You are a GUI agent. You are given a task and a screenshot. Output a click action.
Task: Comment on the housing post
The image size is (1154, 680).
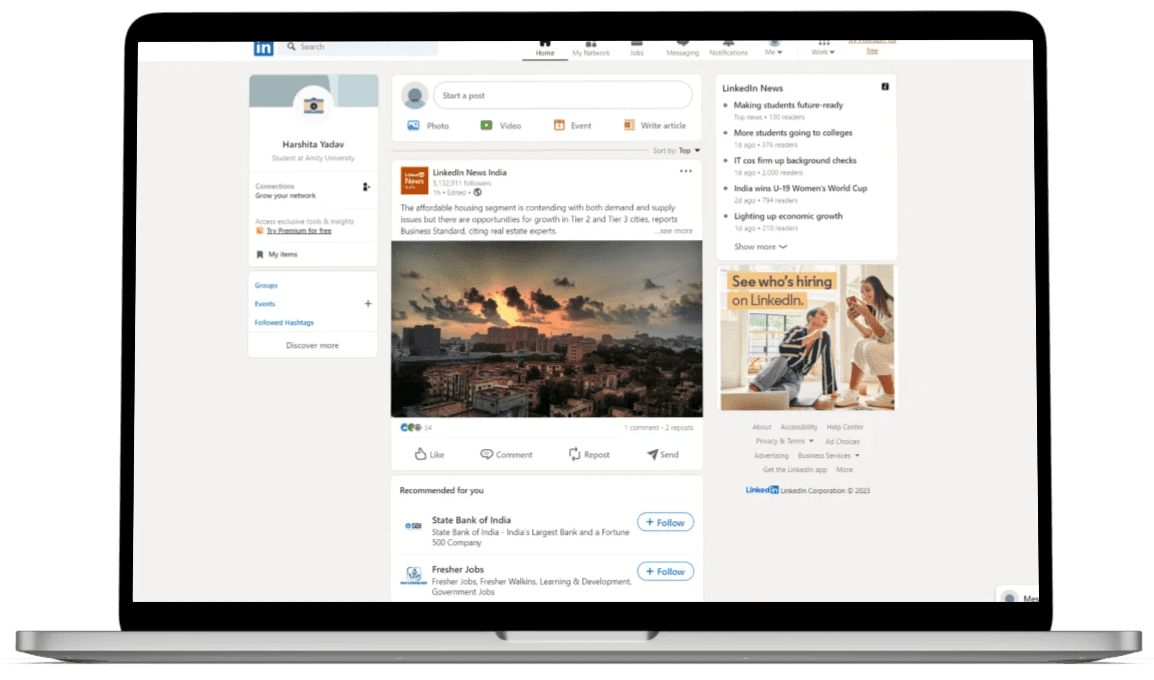pos(506,455)
